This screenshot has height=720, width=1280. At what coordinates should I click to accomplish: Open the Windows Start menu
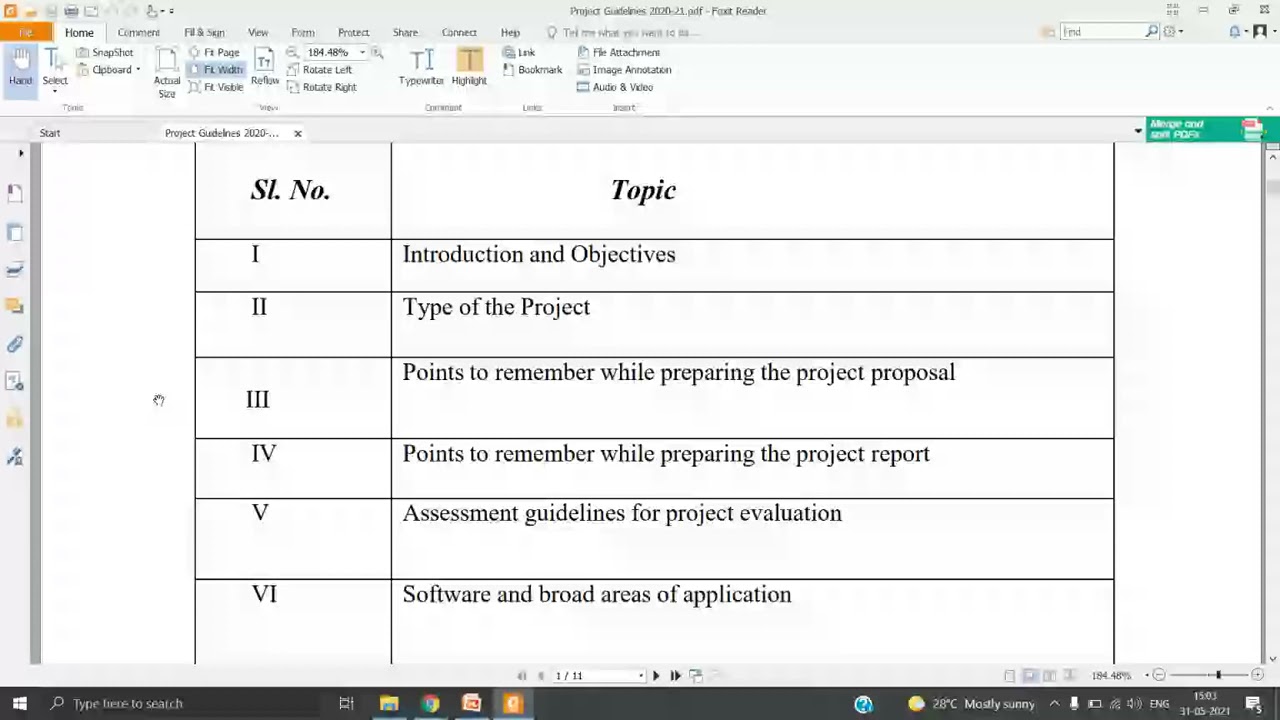pos(20,703)
